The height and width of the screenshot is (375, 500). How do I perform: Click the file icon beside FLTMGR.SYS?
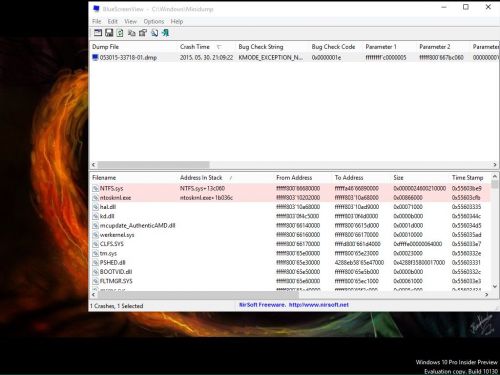tap(96, 281)
